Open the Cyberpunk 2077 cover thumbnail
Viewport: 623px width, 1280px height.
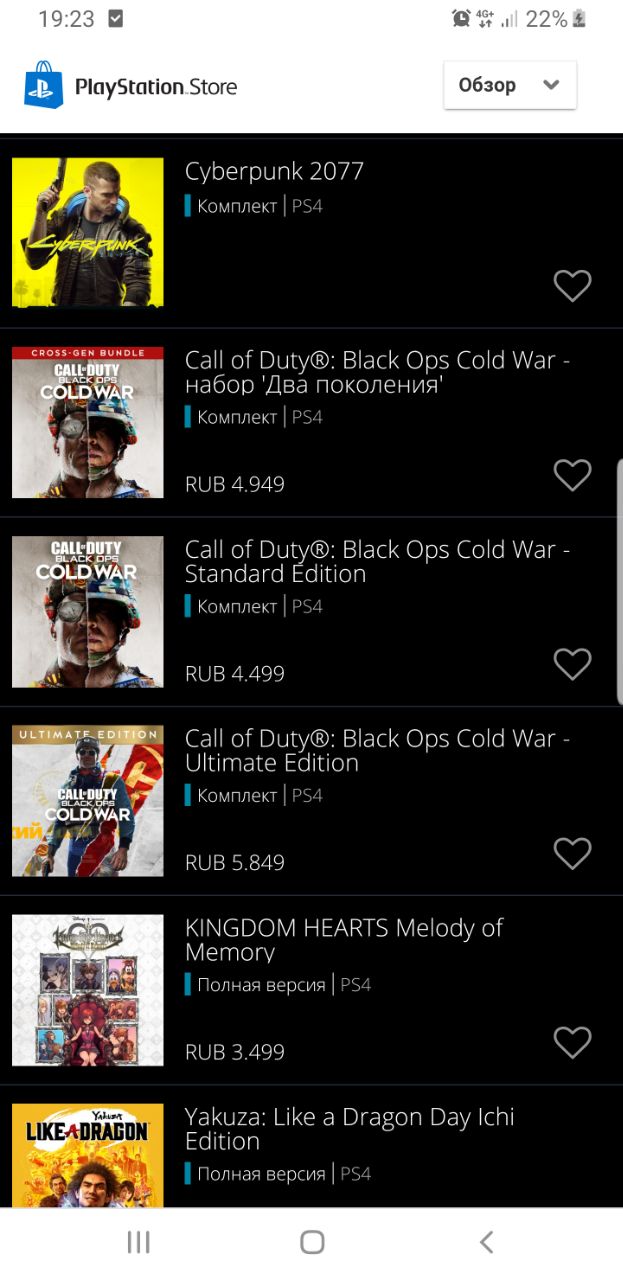click(x=88, y=232)
